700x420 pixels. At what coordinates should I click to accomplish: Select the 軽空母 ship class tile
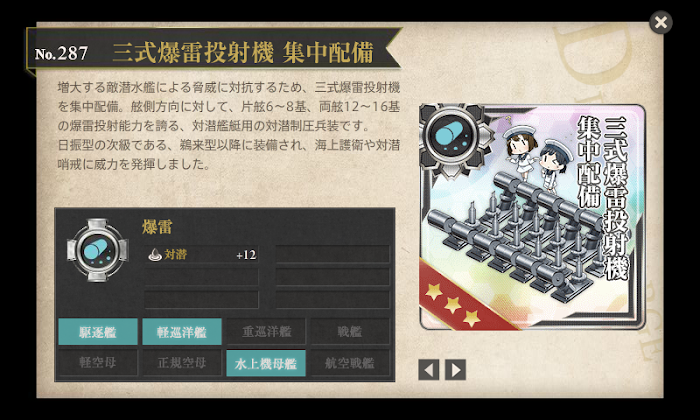pyautogui.click(x=98, y=363)
